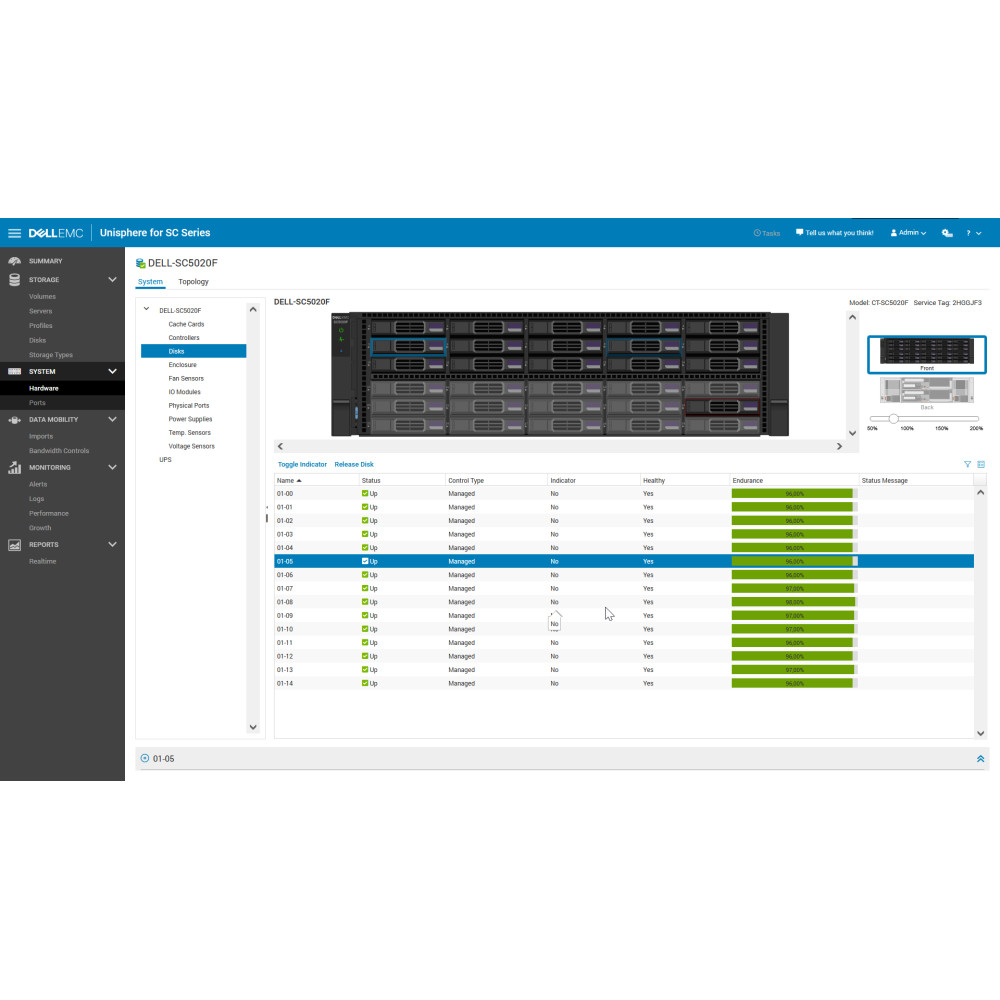Open Alerts under Monitoring

coord(38,484)
